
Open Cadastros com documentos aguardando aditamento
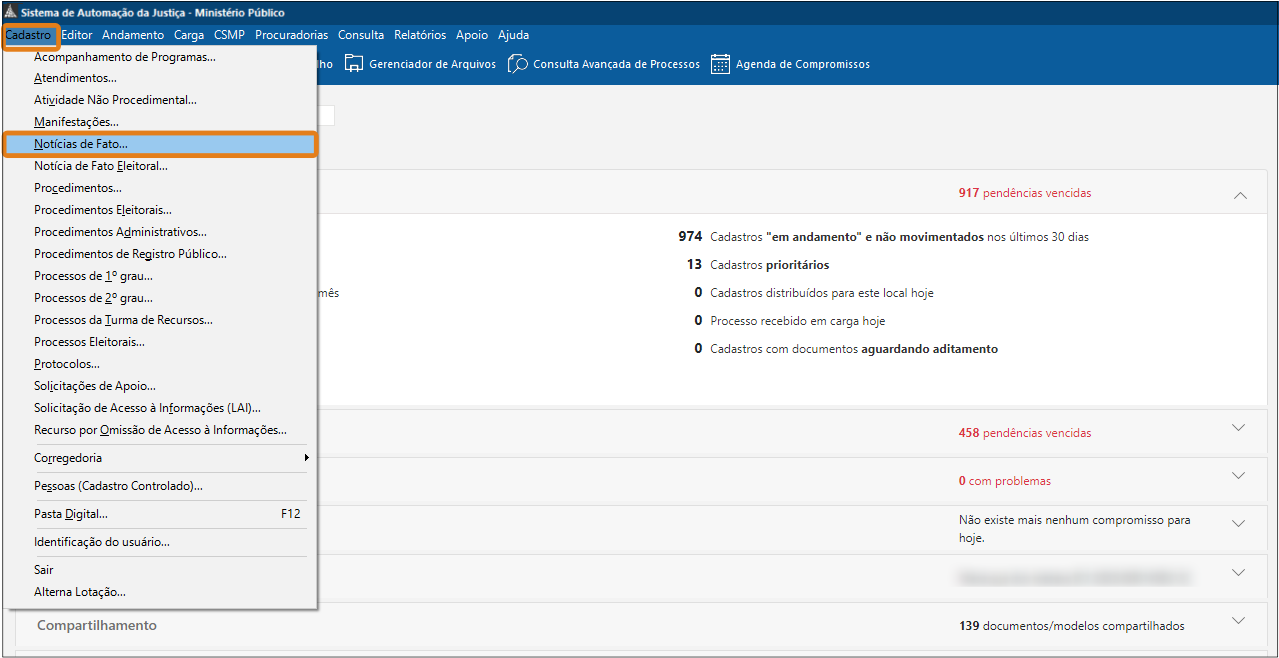(x=846, y=349)
